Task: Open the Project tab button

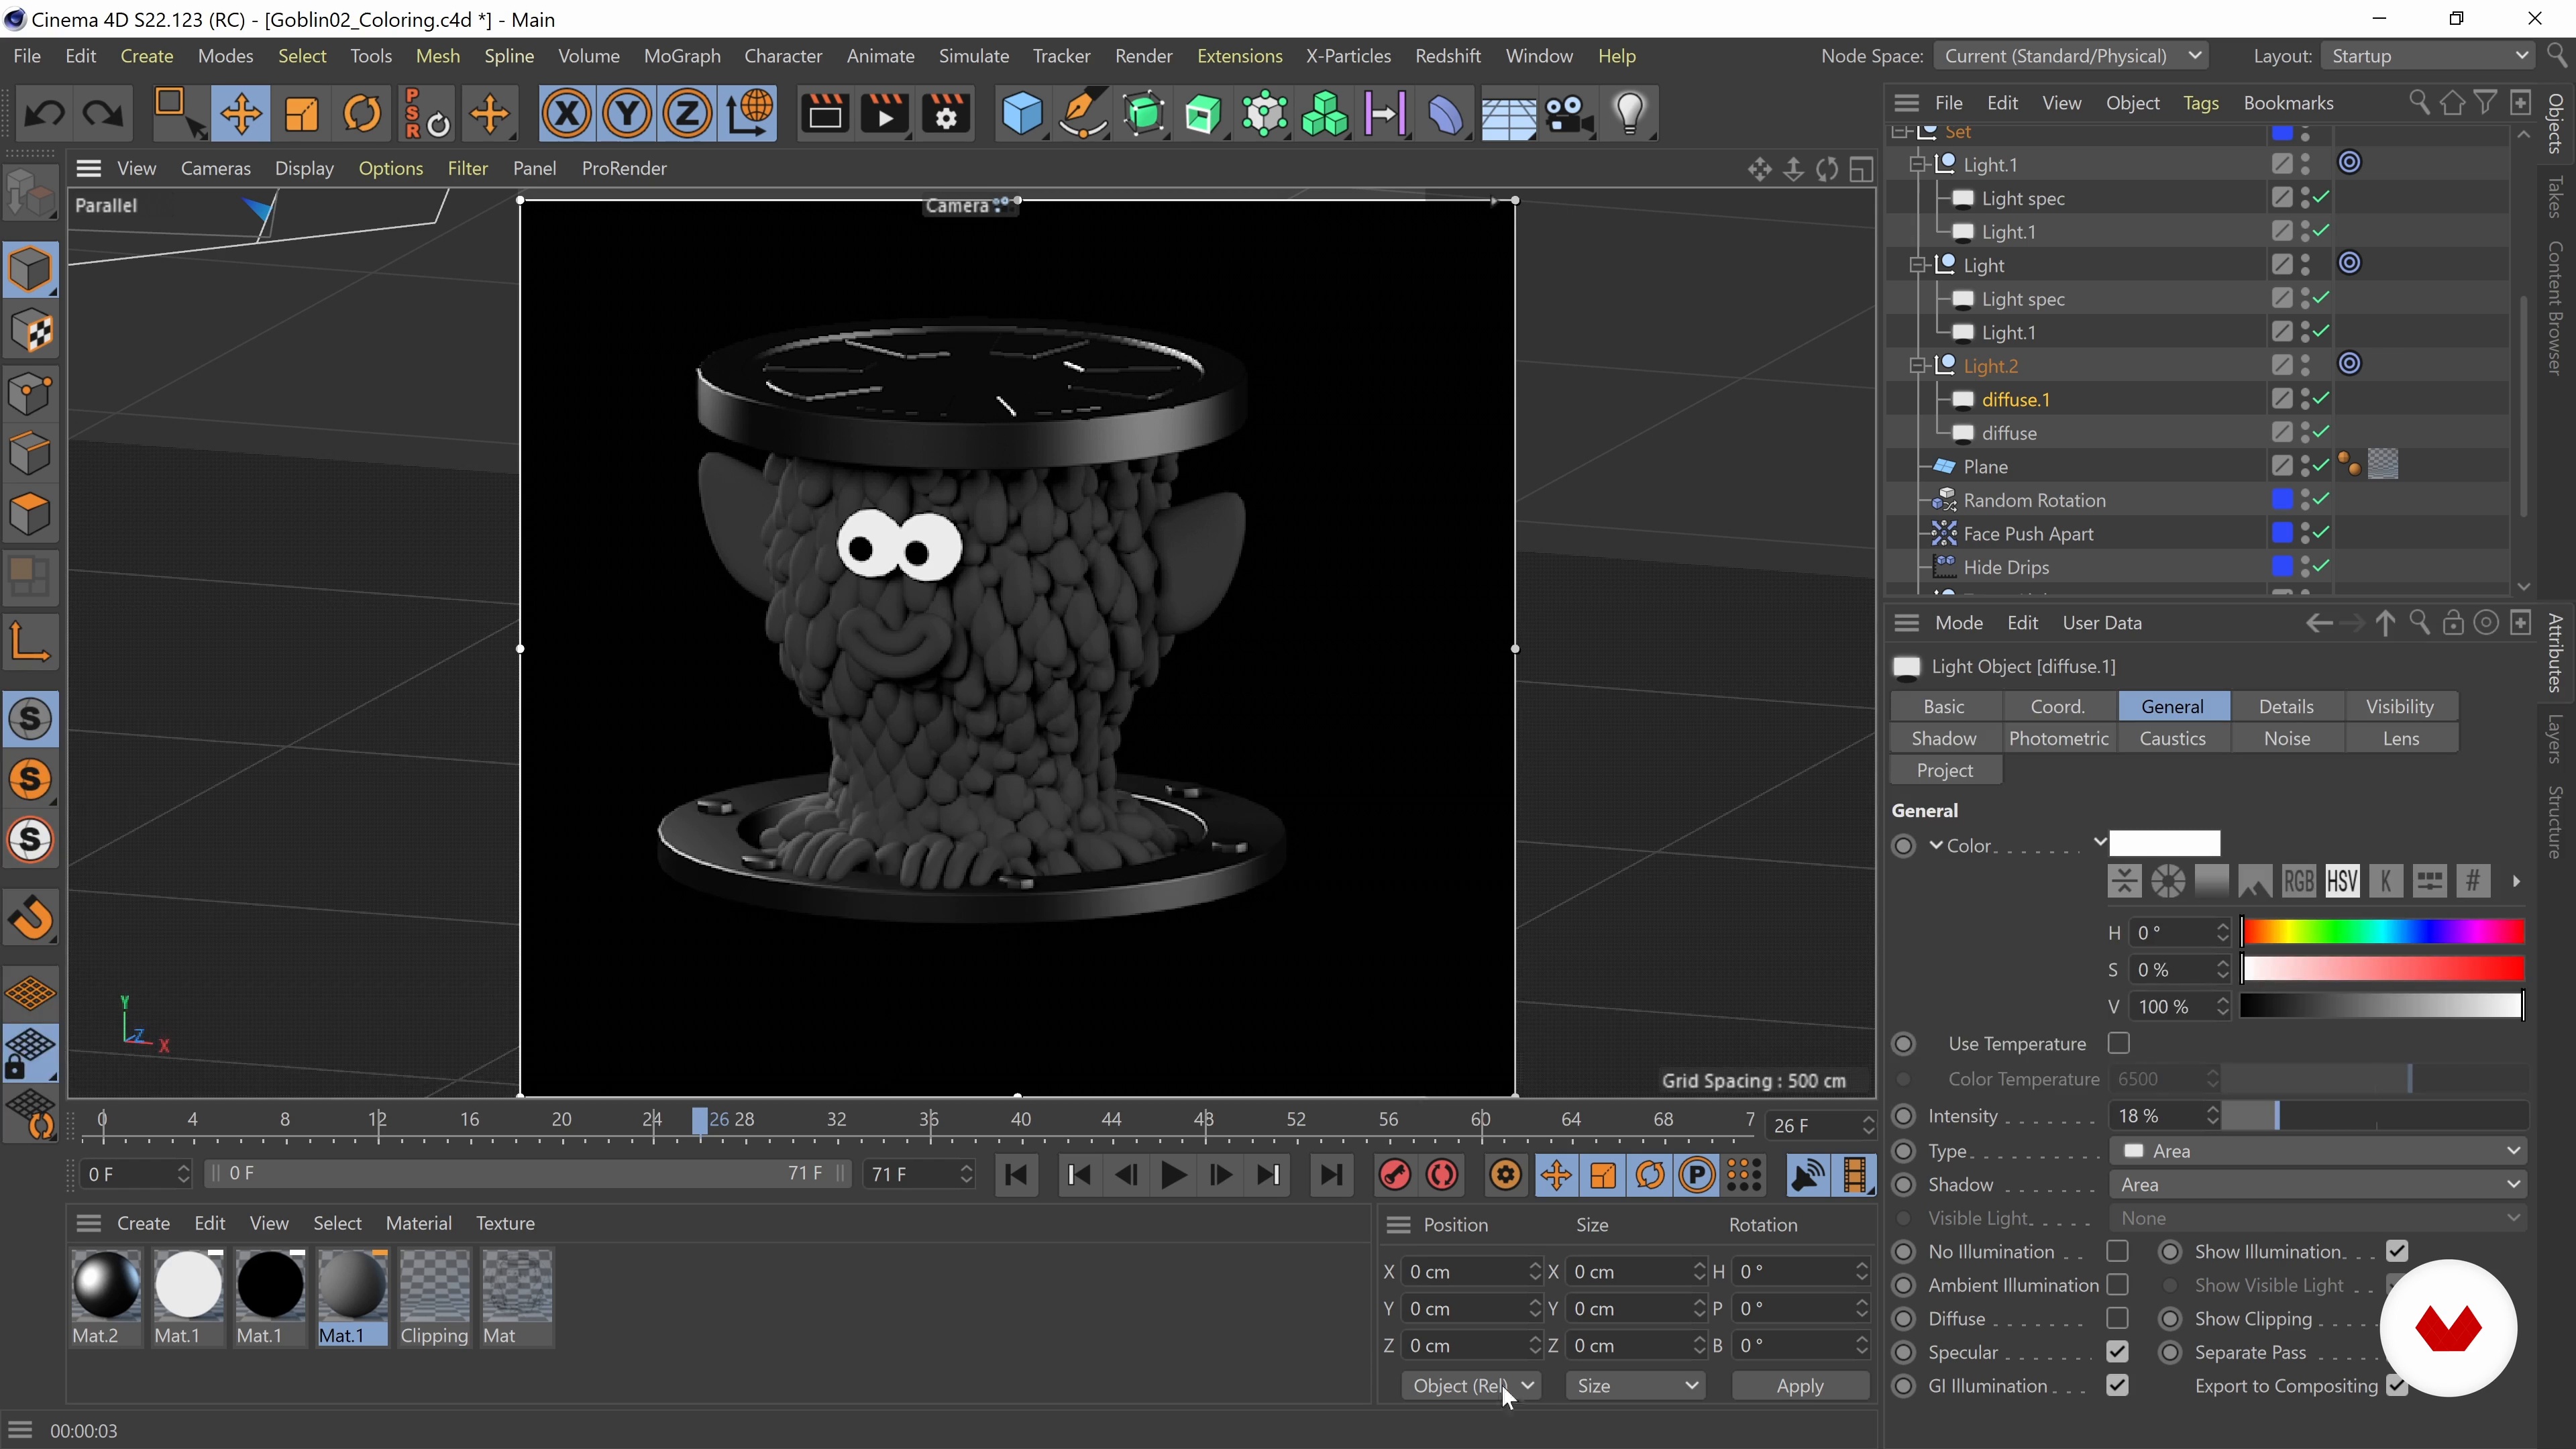Action: [x=1945, y=770]
